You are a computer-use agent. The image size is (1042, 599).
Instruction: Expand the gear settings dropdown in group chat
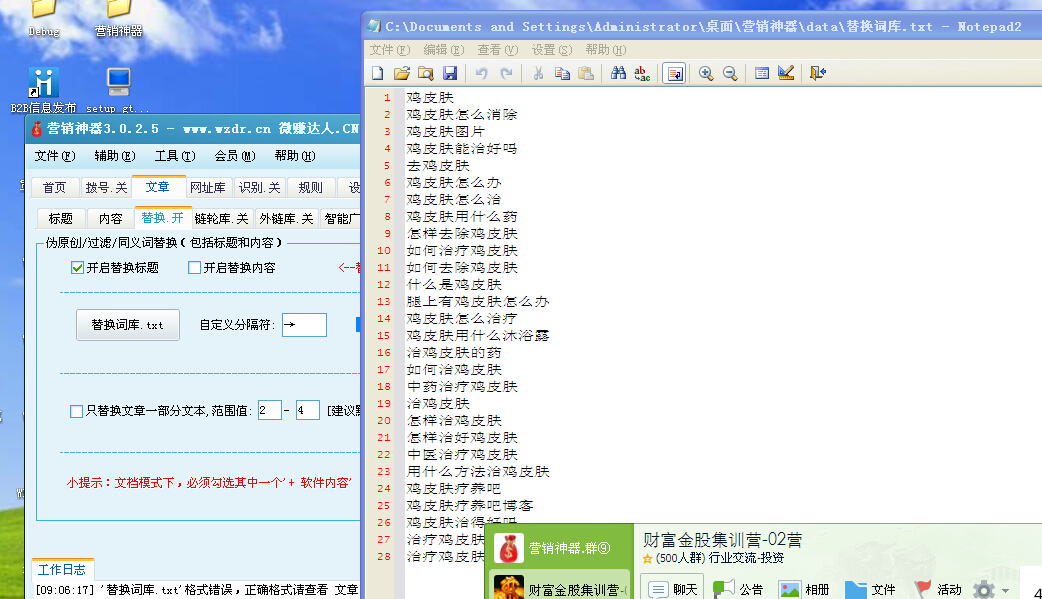point(1004,590)
